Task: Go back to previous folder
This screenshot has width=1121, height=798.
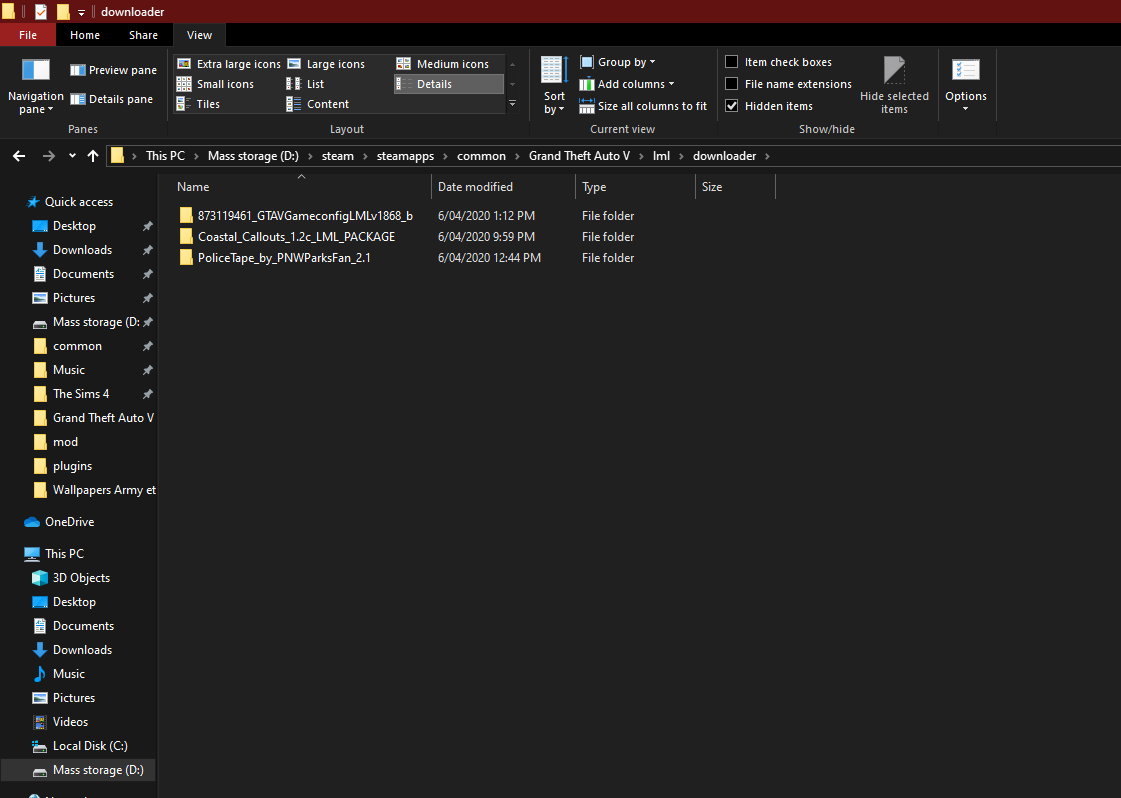Action: (x=19, y=156)
